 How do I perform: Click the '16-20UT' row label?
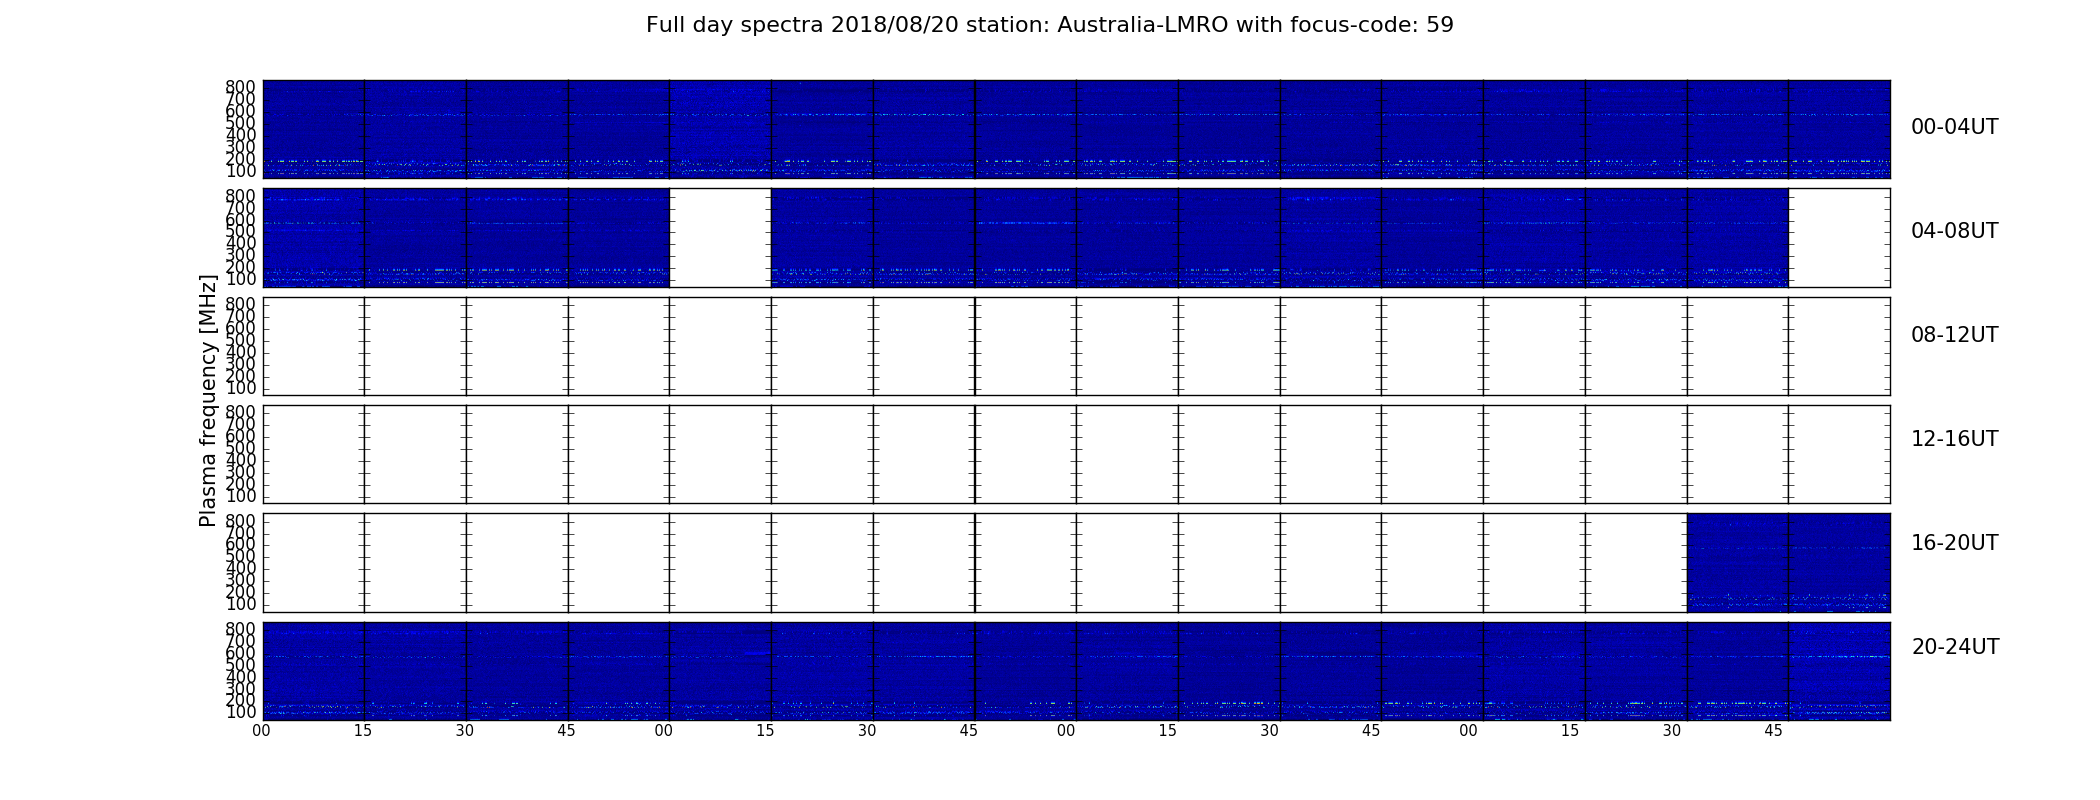(1954, 543)
